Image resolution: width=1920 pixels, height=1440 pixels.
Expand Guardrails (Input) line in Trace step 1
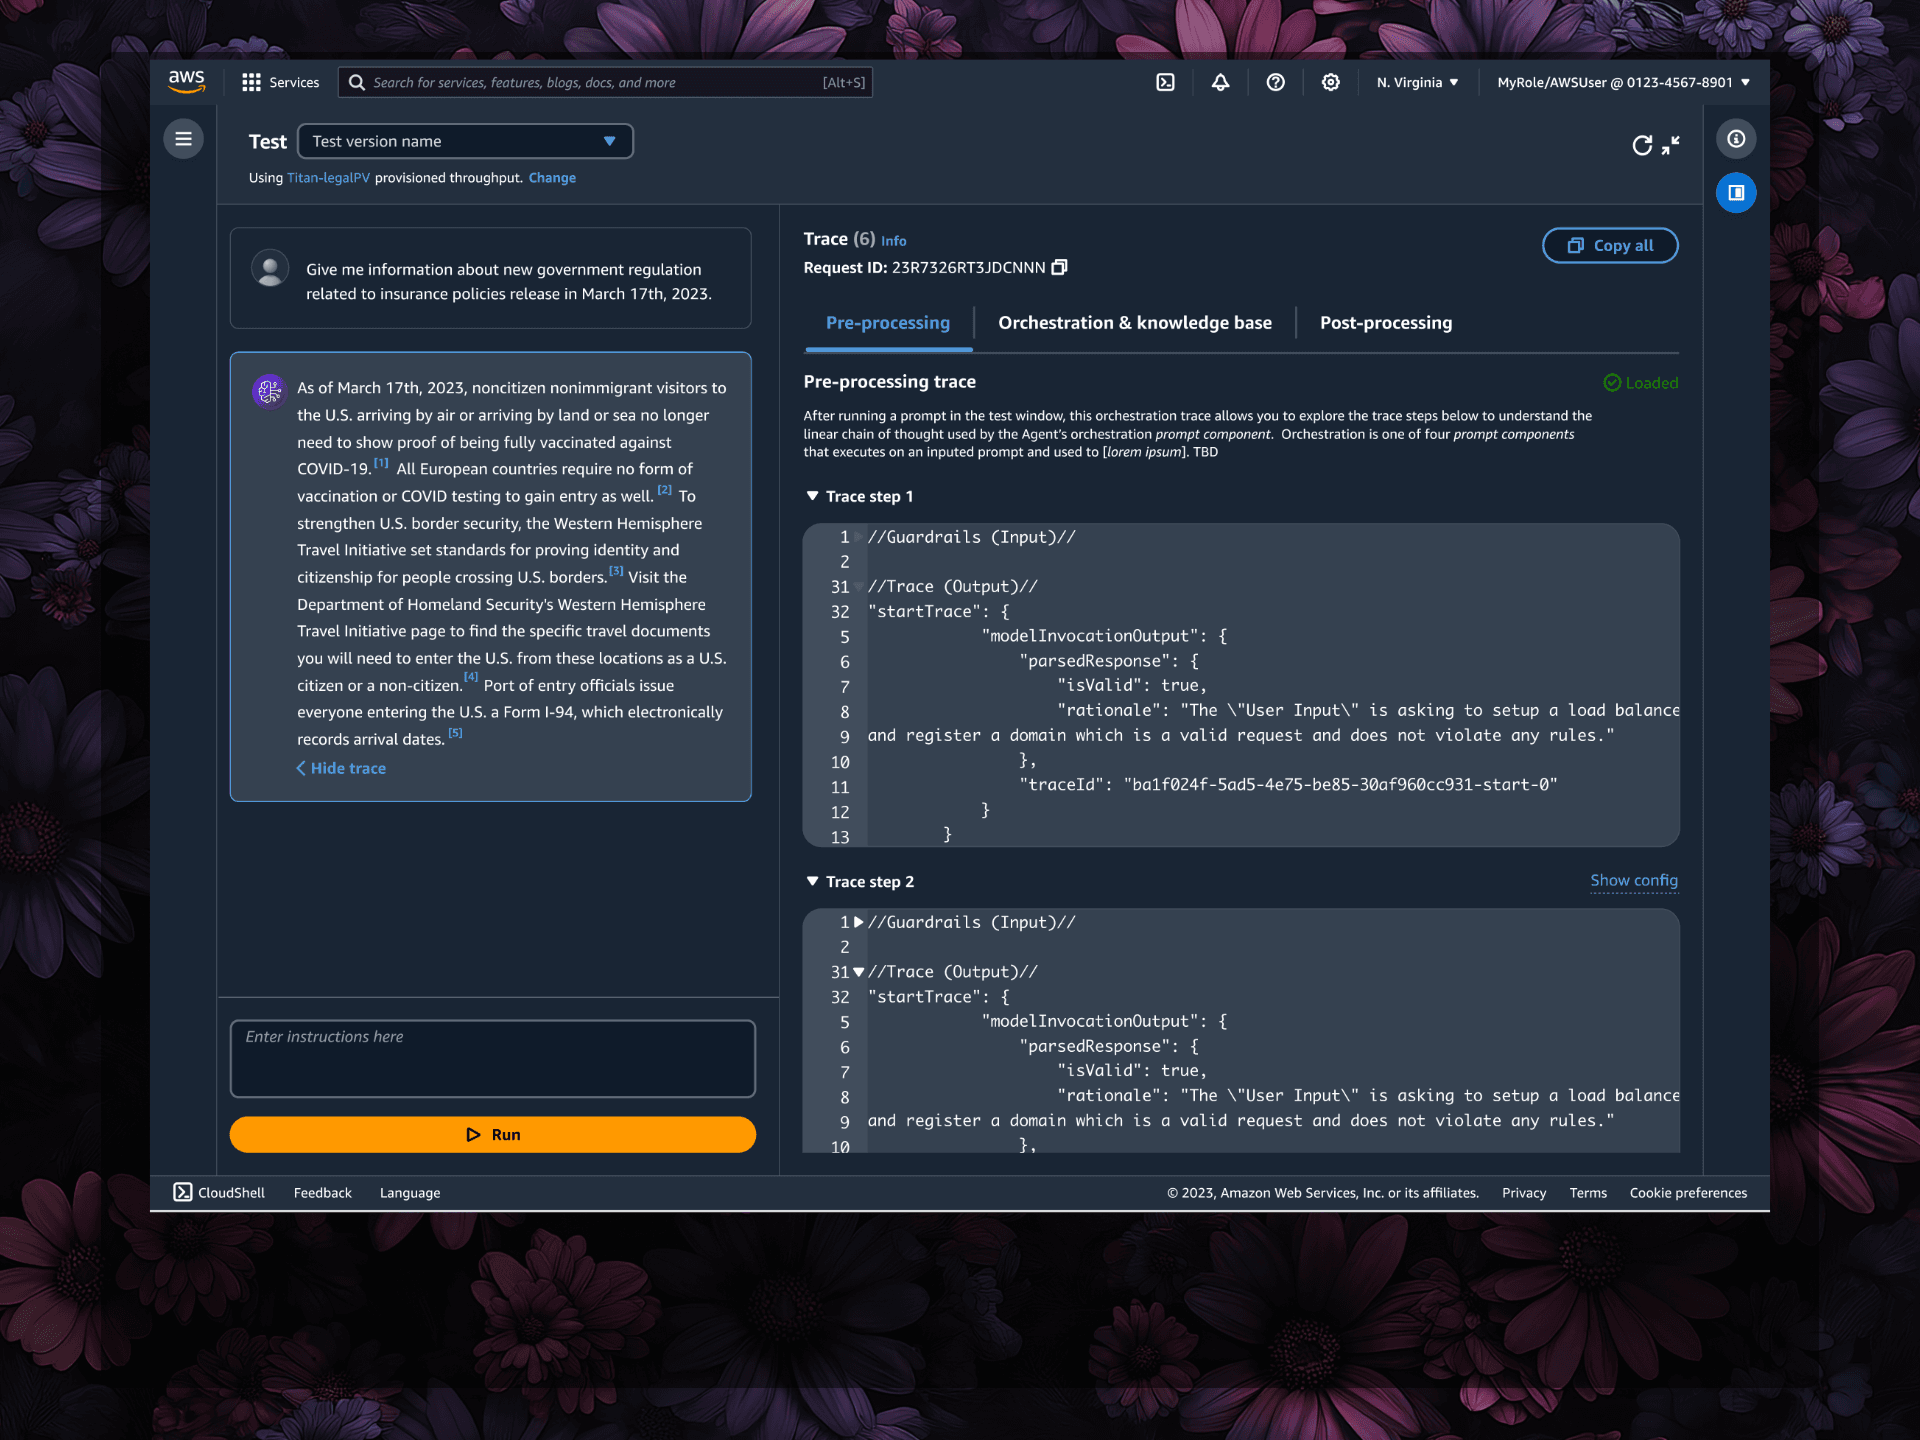coord(859,537)
